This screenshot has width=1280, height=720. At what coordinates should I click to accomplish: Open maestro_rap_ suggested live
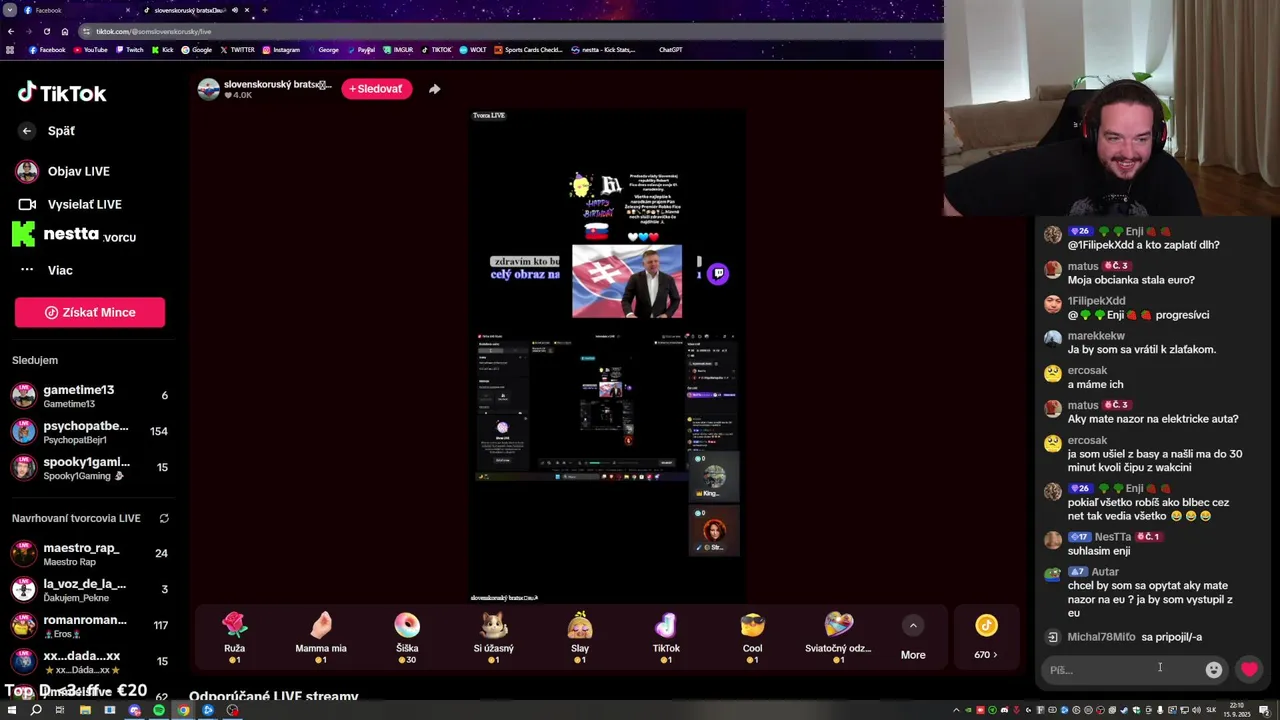pos(90,554)
